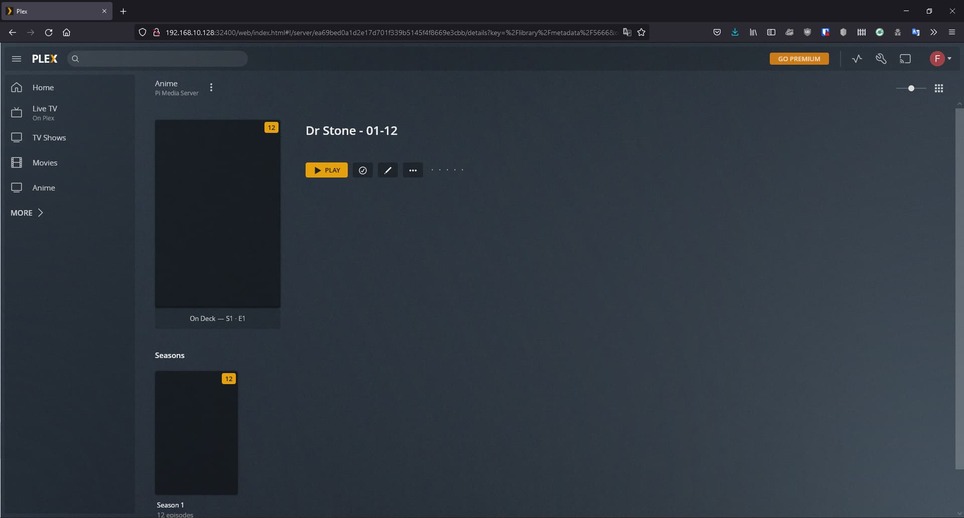Close the Plex browser tab

tap(104, 11)
